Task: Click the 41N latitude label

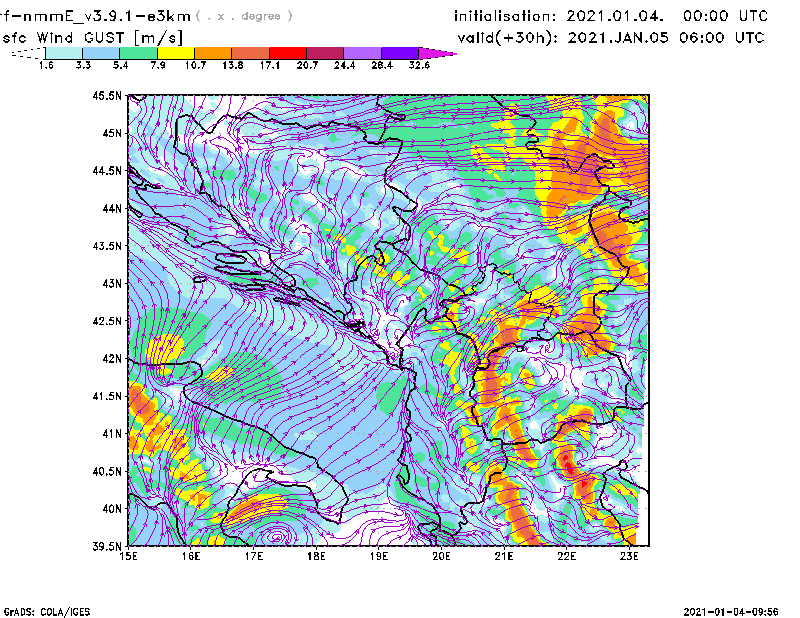Action: coord(112,434)
